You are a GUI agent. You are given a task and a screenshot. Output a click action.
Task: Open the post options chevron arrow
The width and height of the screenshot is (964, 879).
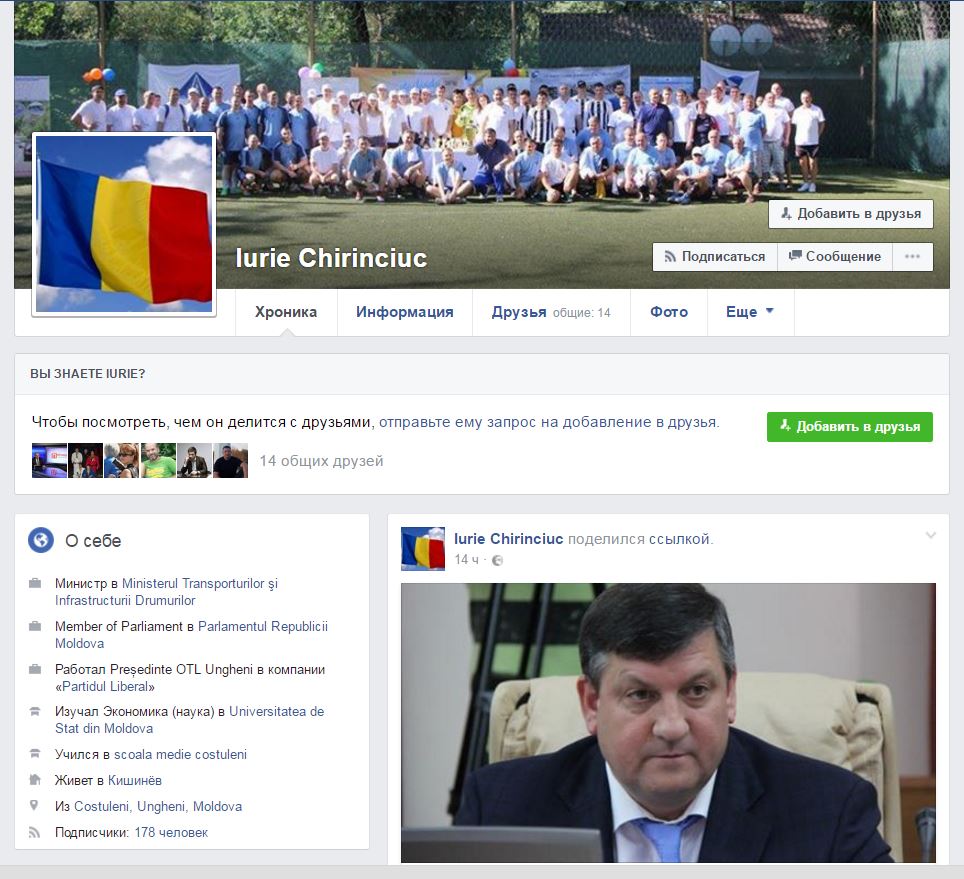pos(931,536)
